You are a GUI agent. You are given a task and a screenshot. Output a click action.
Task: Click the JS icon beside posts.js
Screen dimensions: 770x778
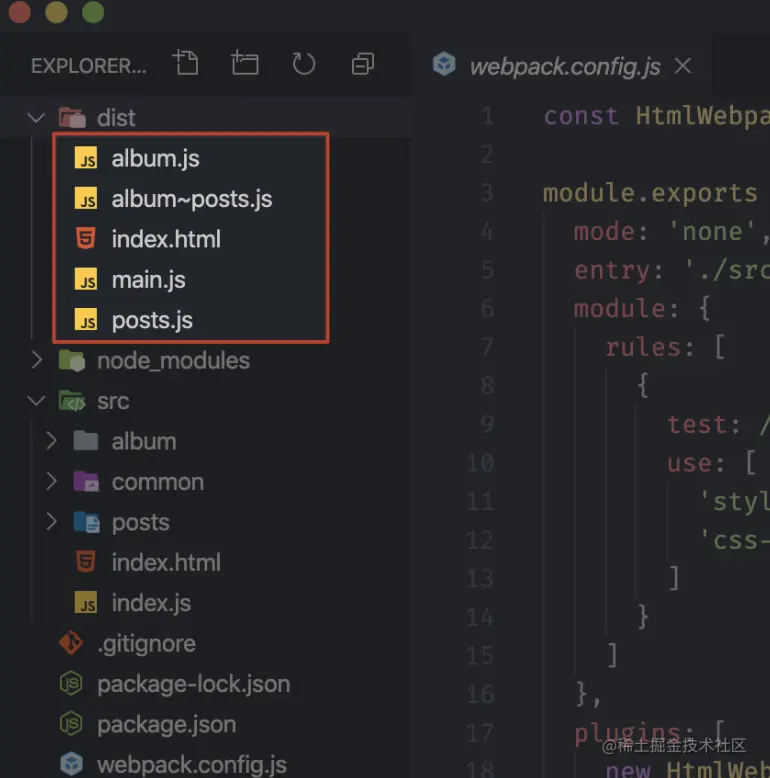[x=86, y=320]
